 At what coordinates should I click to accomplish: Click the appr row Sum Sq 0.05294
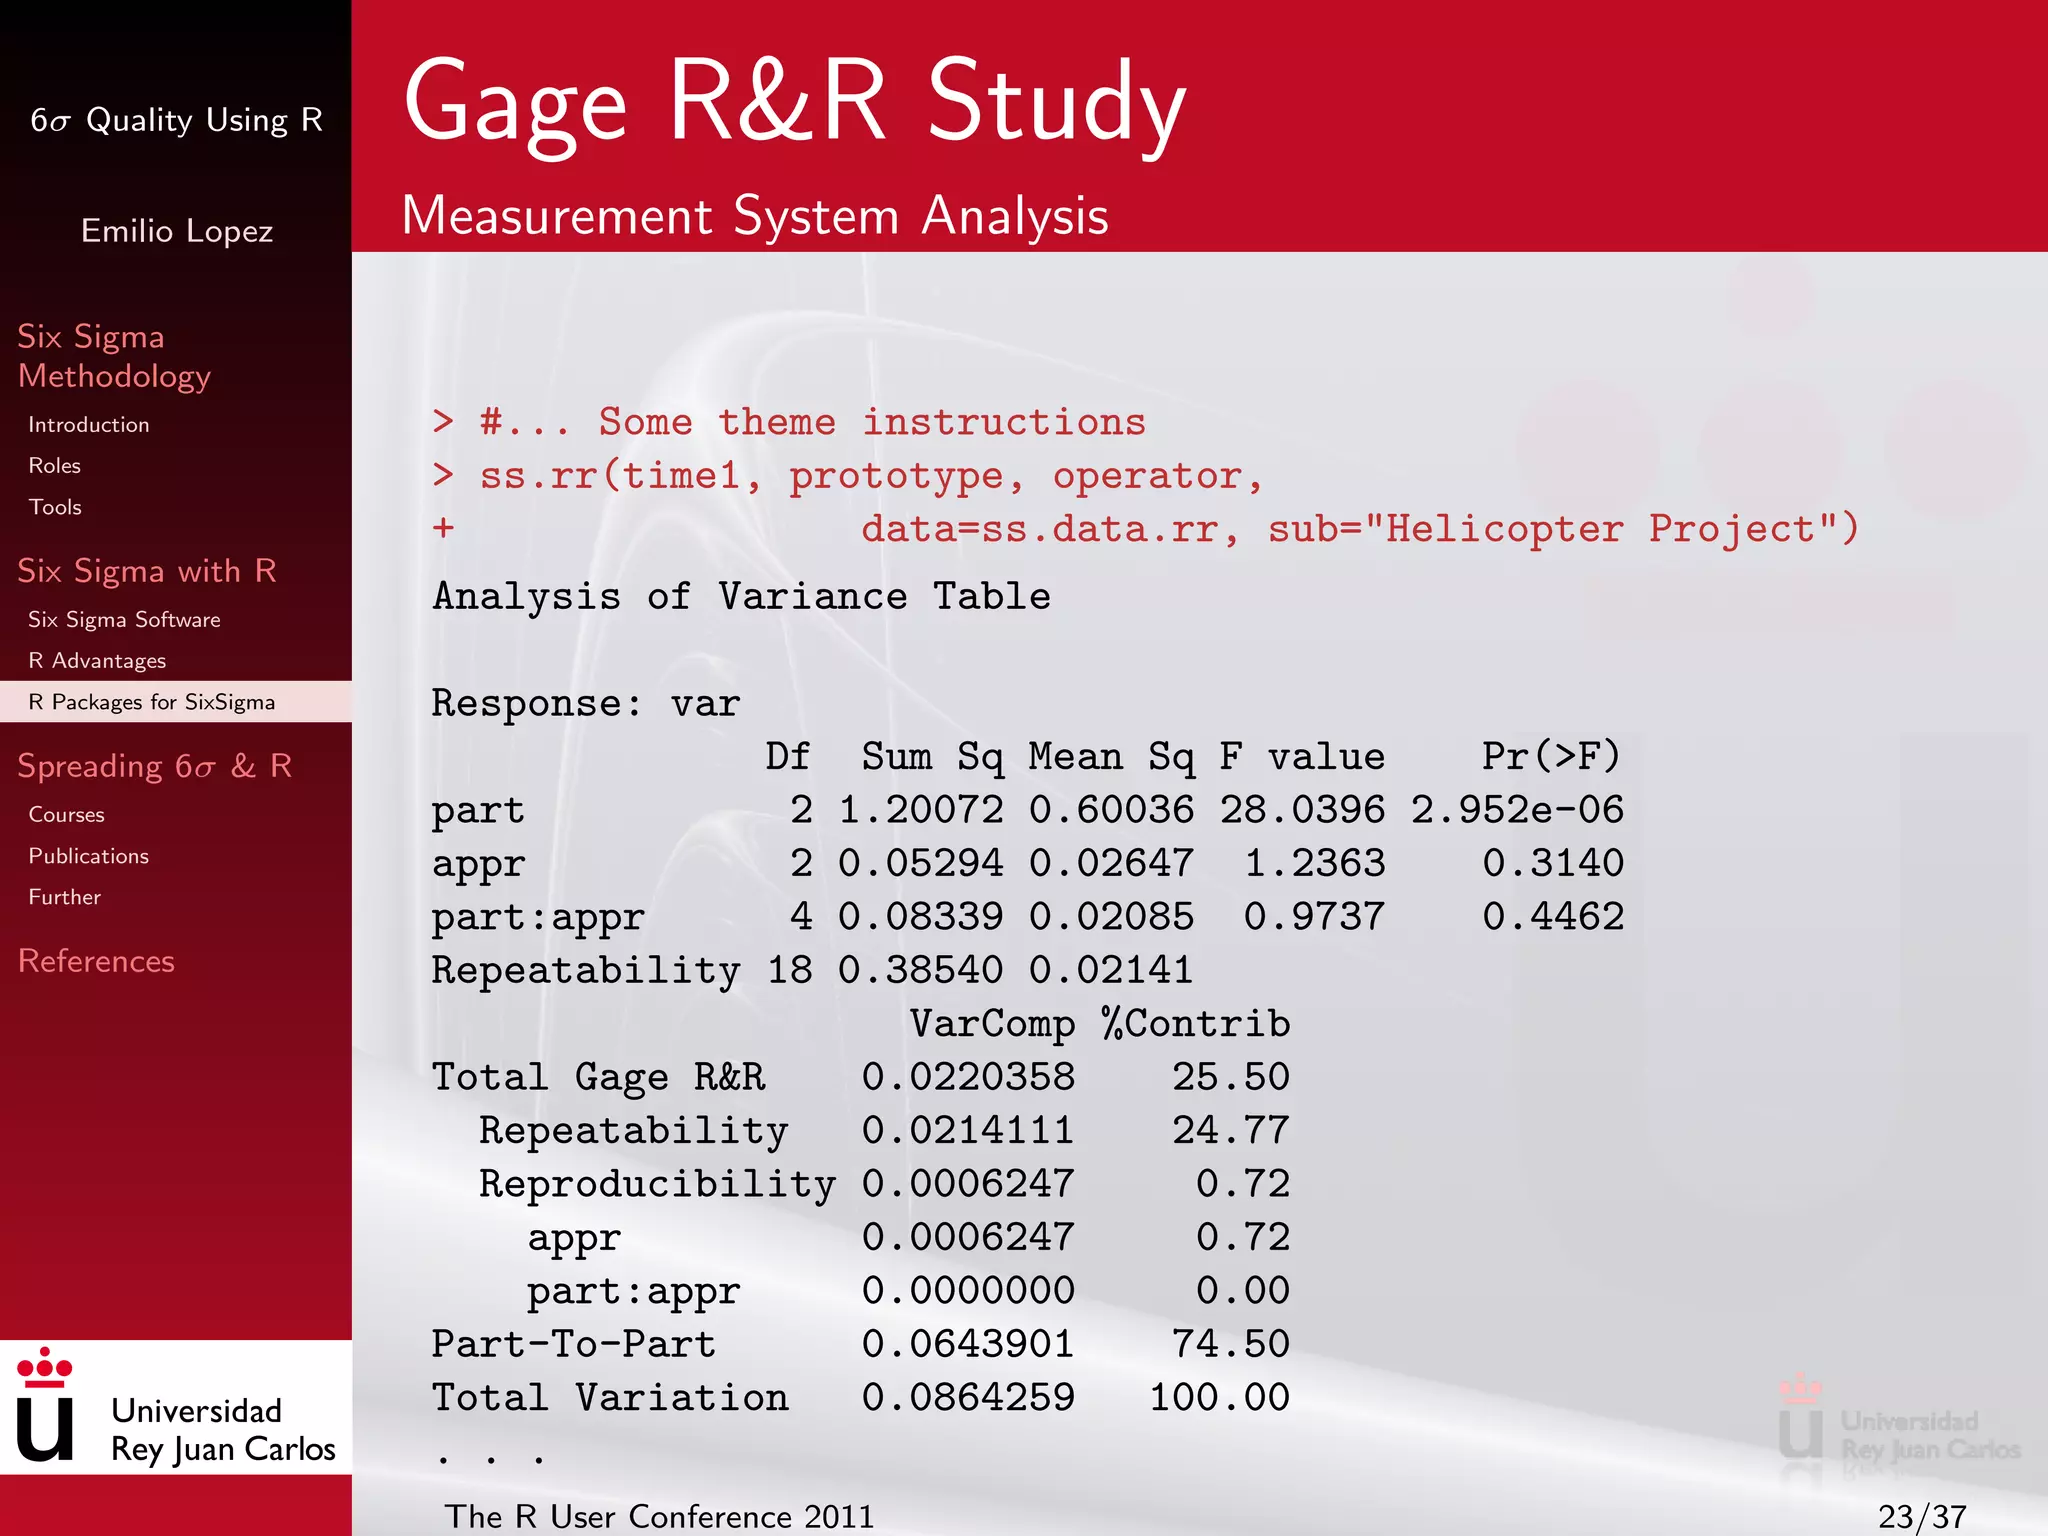point(921,863)
